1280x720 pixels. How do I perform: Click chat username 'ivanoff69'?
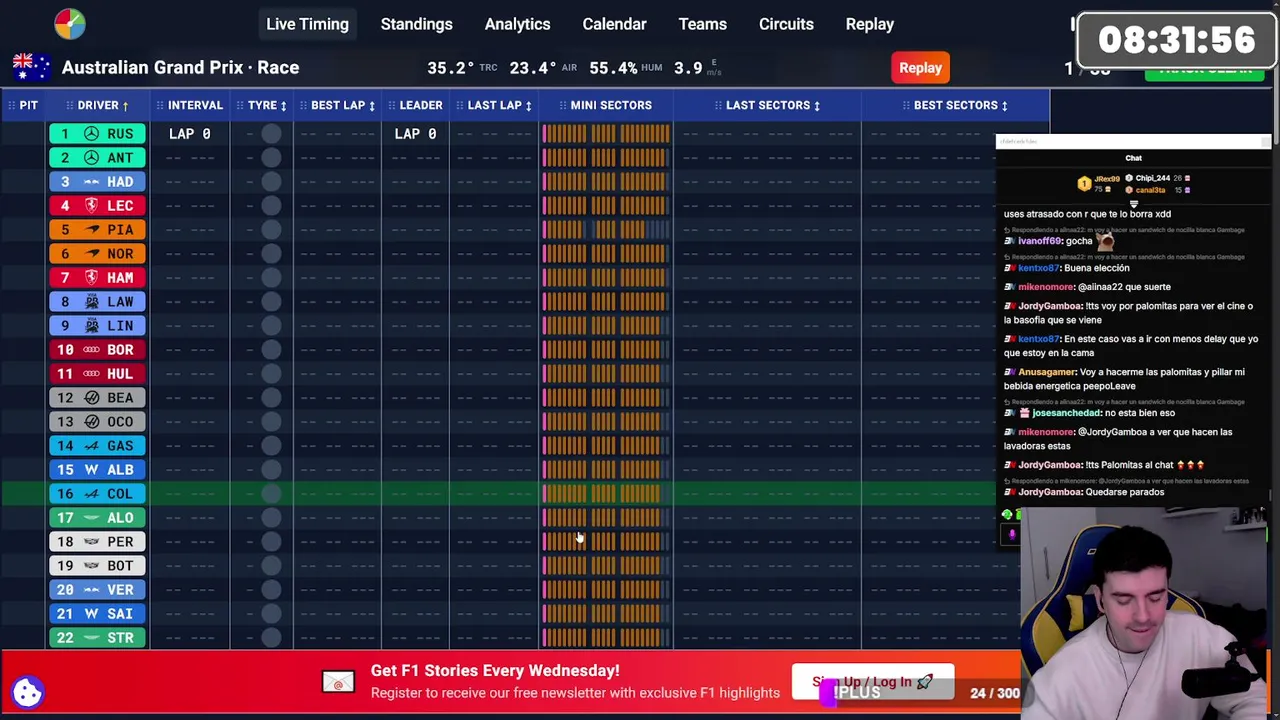click(x=1038, y=241)
